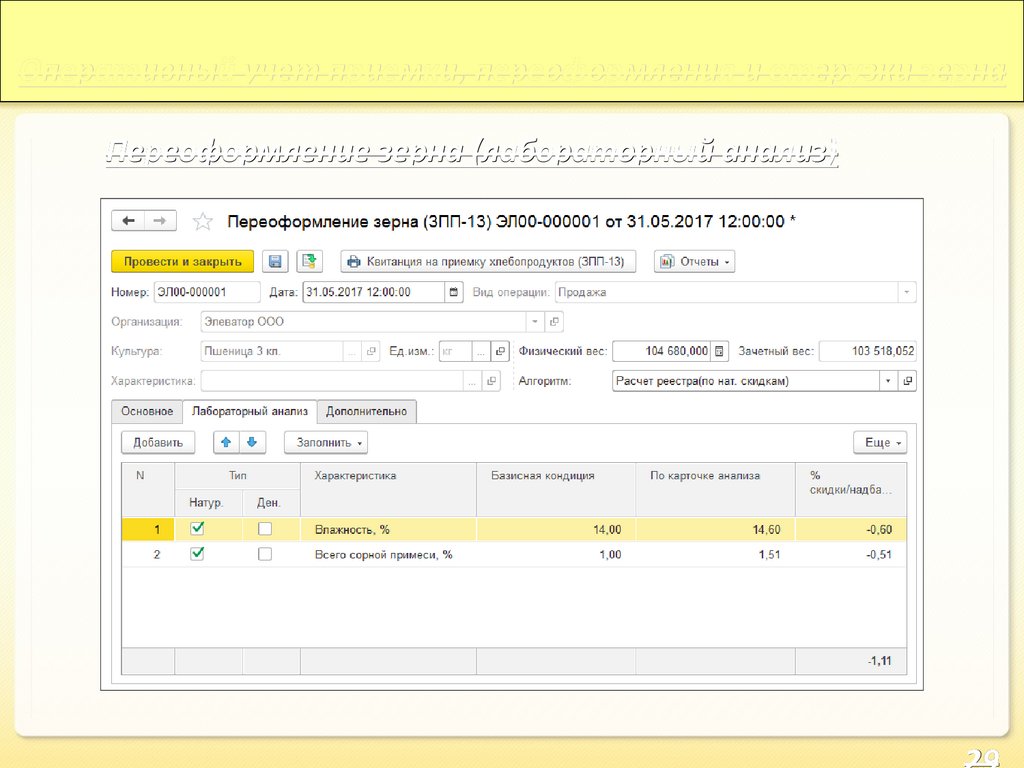Image resolution: width=1024 pixels, height=768 pixels.
Task: Click the back navigation arrow
Action: (129, 221)
